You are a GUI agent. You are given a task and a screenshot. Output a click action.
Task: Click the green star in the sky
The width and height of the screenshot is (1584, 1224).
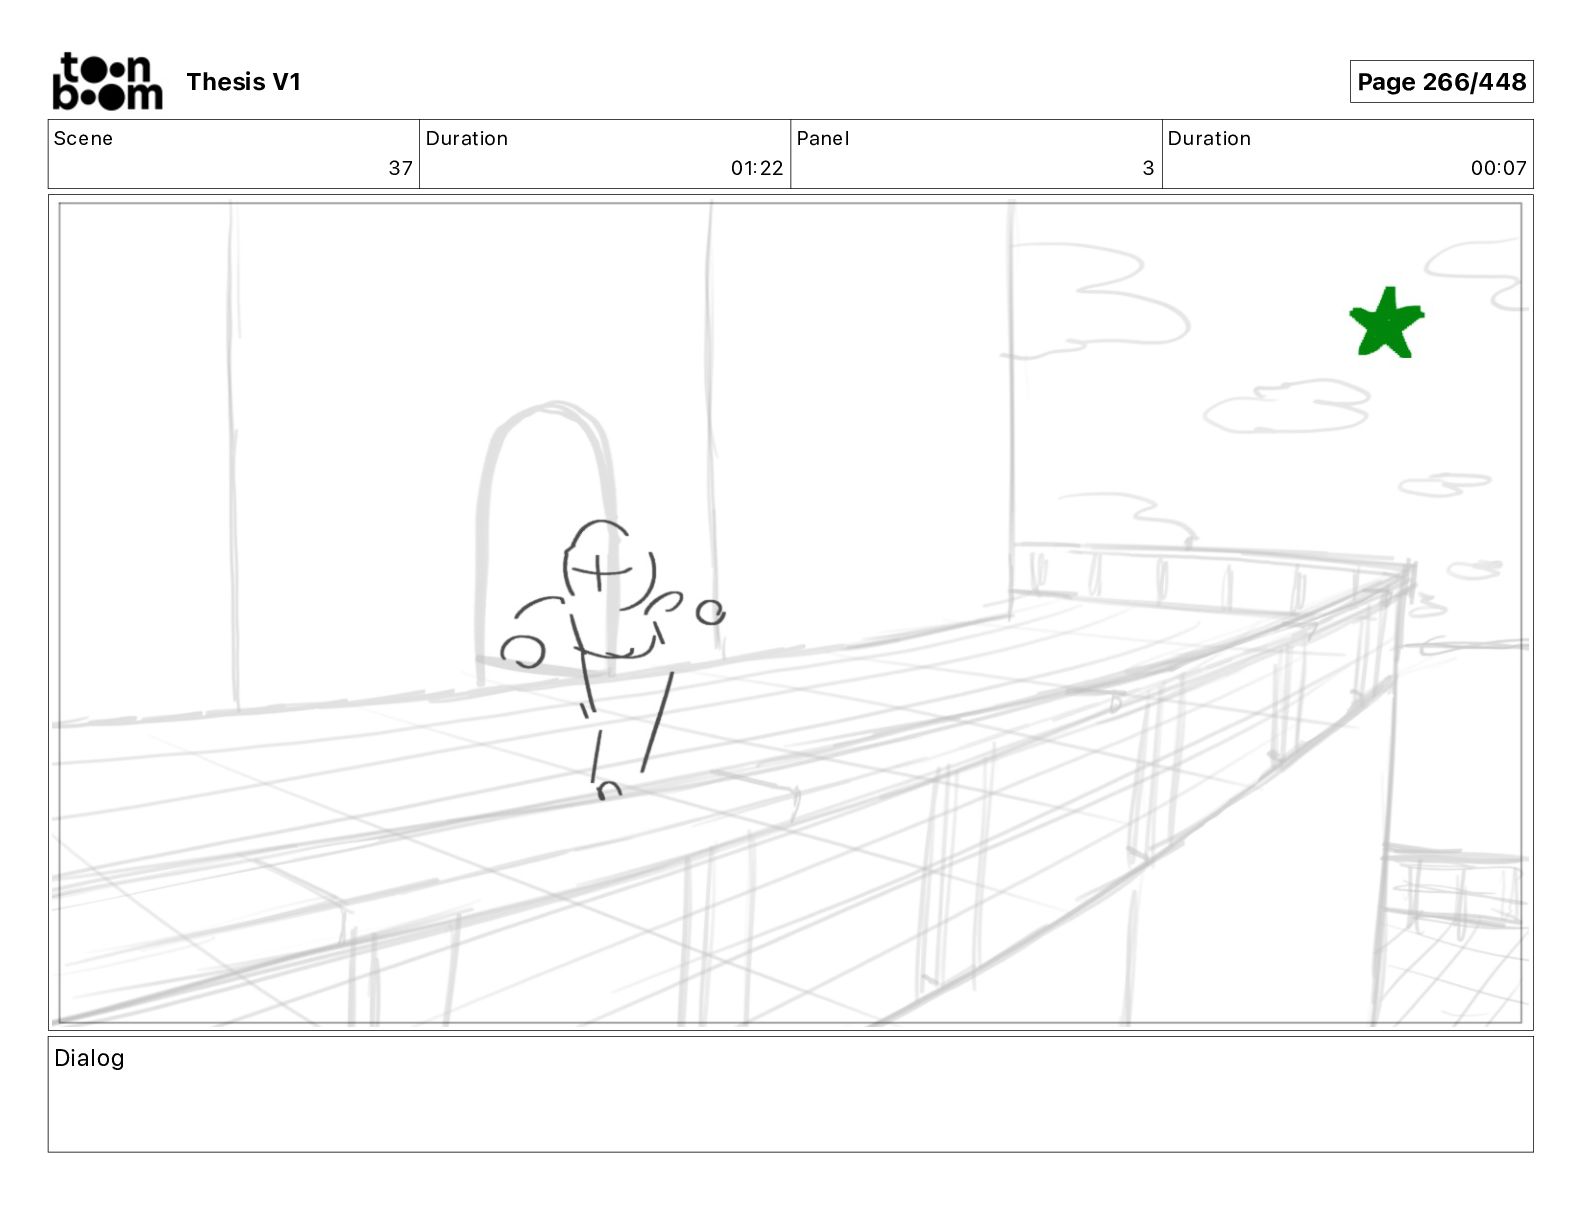pyautogui.click(x=1386, y=323)
